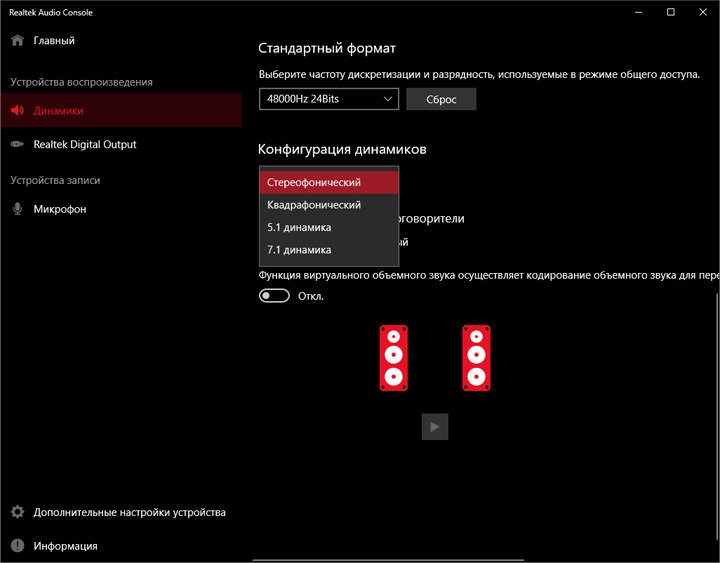
Task: Open the 48000Hz 24Bits format dropdown
Action: point(329,99)
